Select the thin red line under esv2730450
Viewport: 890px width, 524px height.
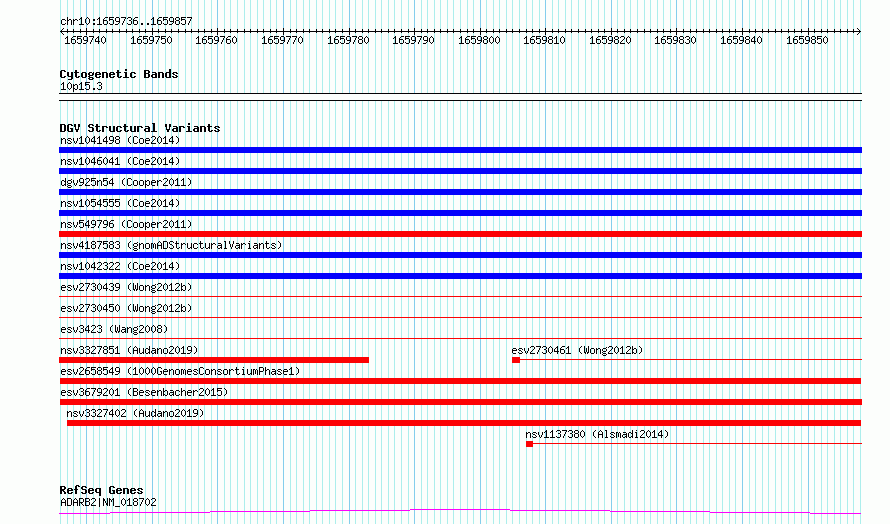pyautogui.click(x=460, y=317)
